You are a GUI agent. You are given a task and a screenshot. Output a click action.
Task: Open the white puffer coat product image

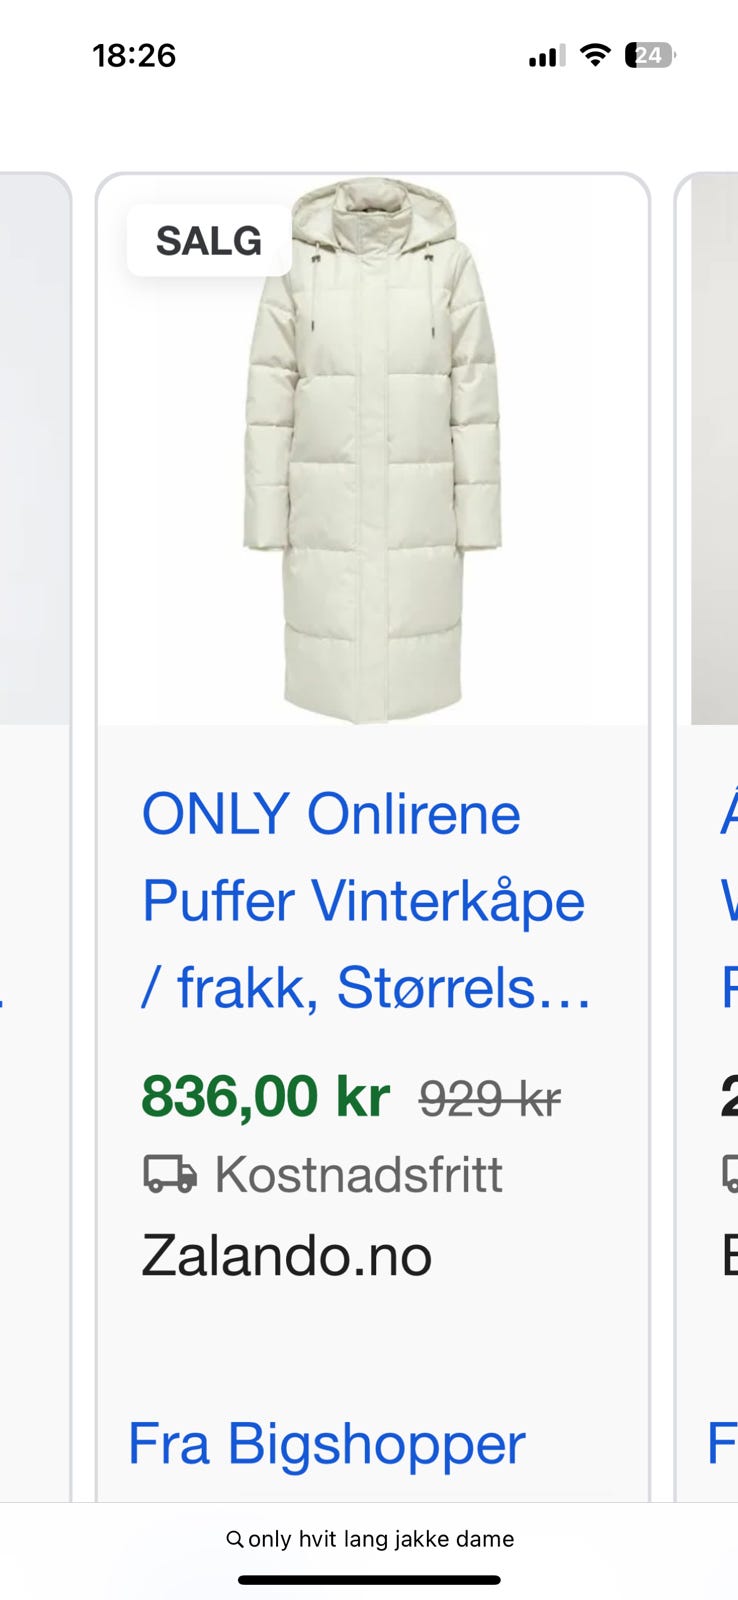coord(373,450)
